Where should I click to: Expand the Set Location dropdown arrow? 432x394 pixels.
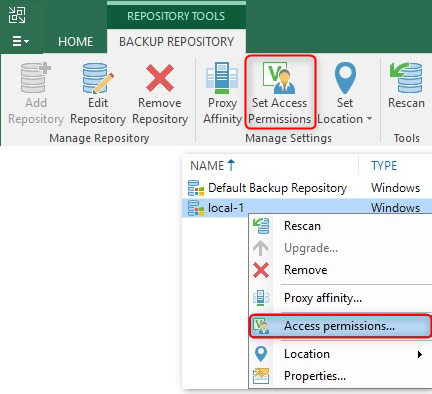point(369,119)
